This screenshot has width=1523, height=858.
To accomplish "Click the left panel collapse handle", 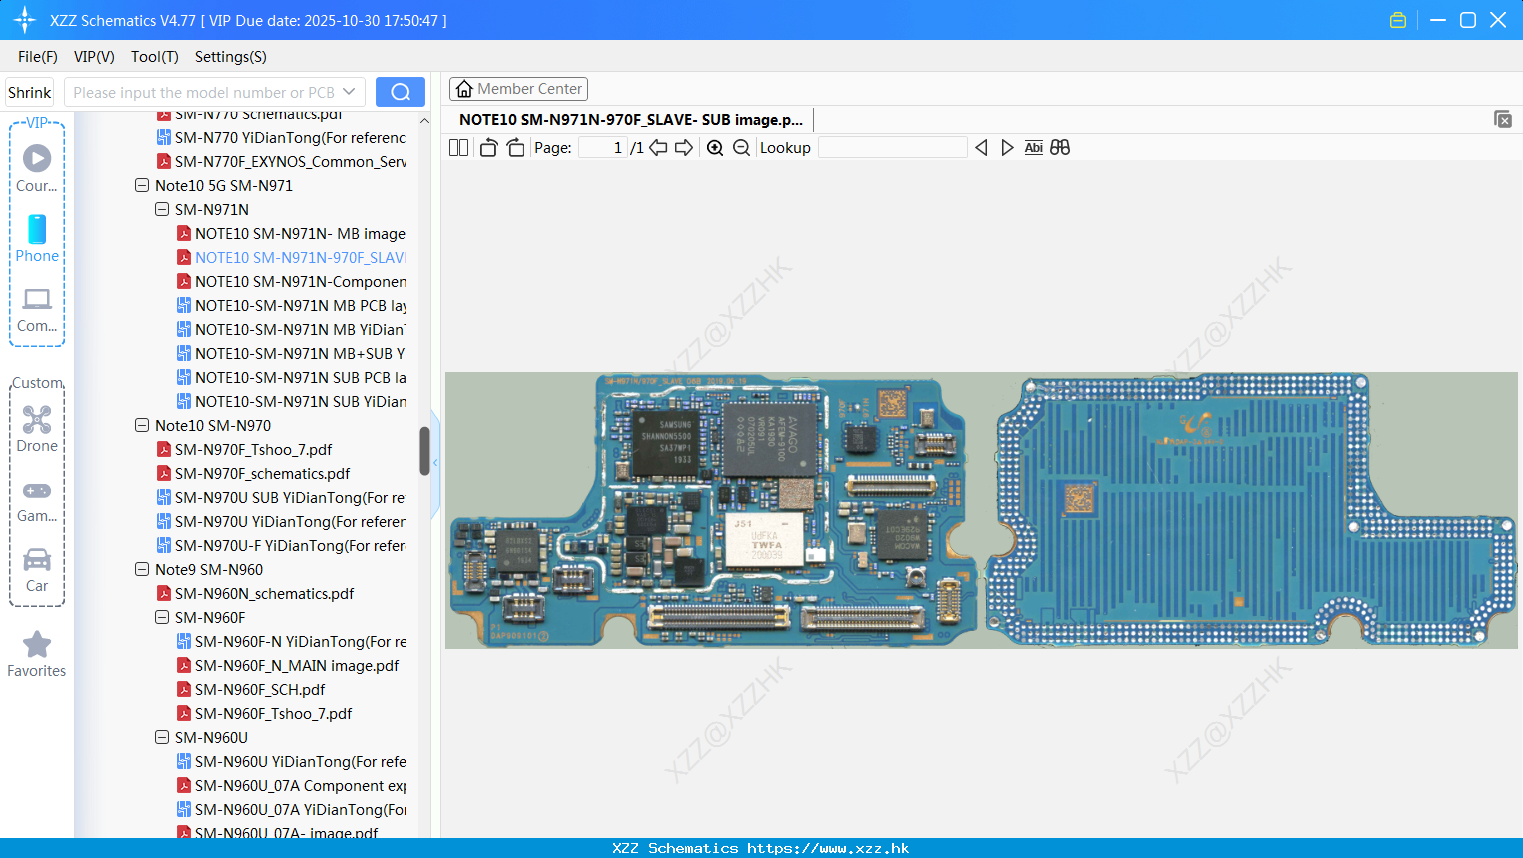I will (435, 463).
